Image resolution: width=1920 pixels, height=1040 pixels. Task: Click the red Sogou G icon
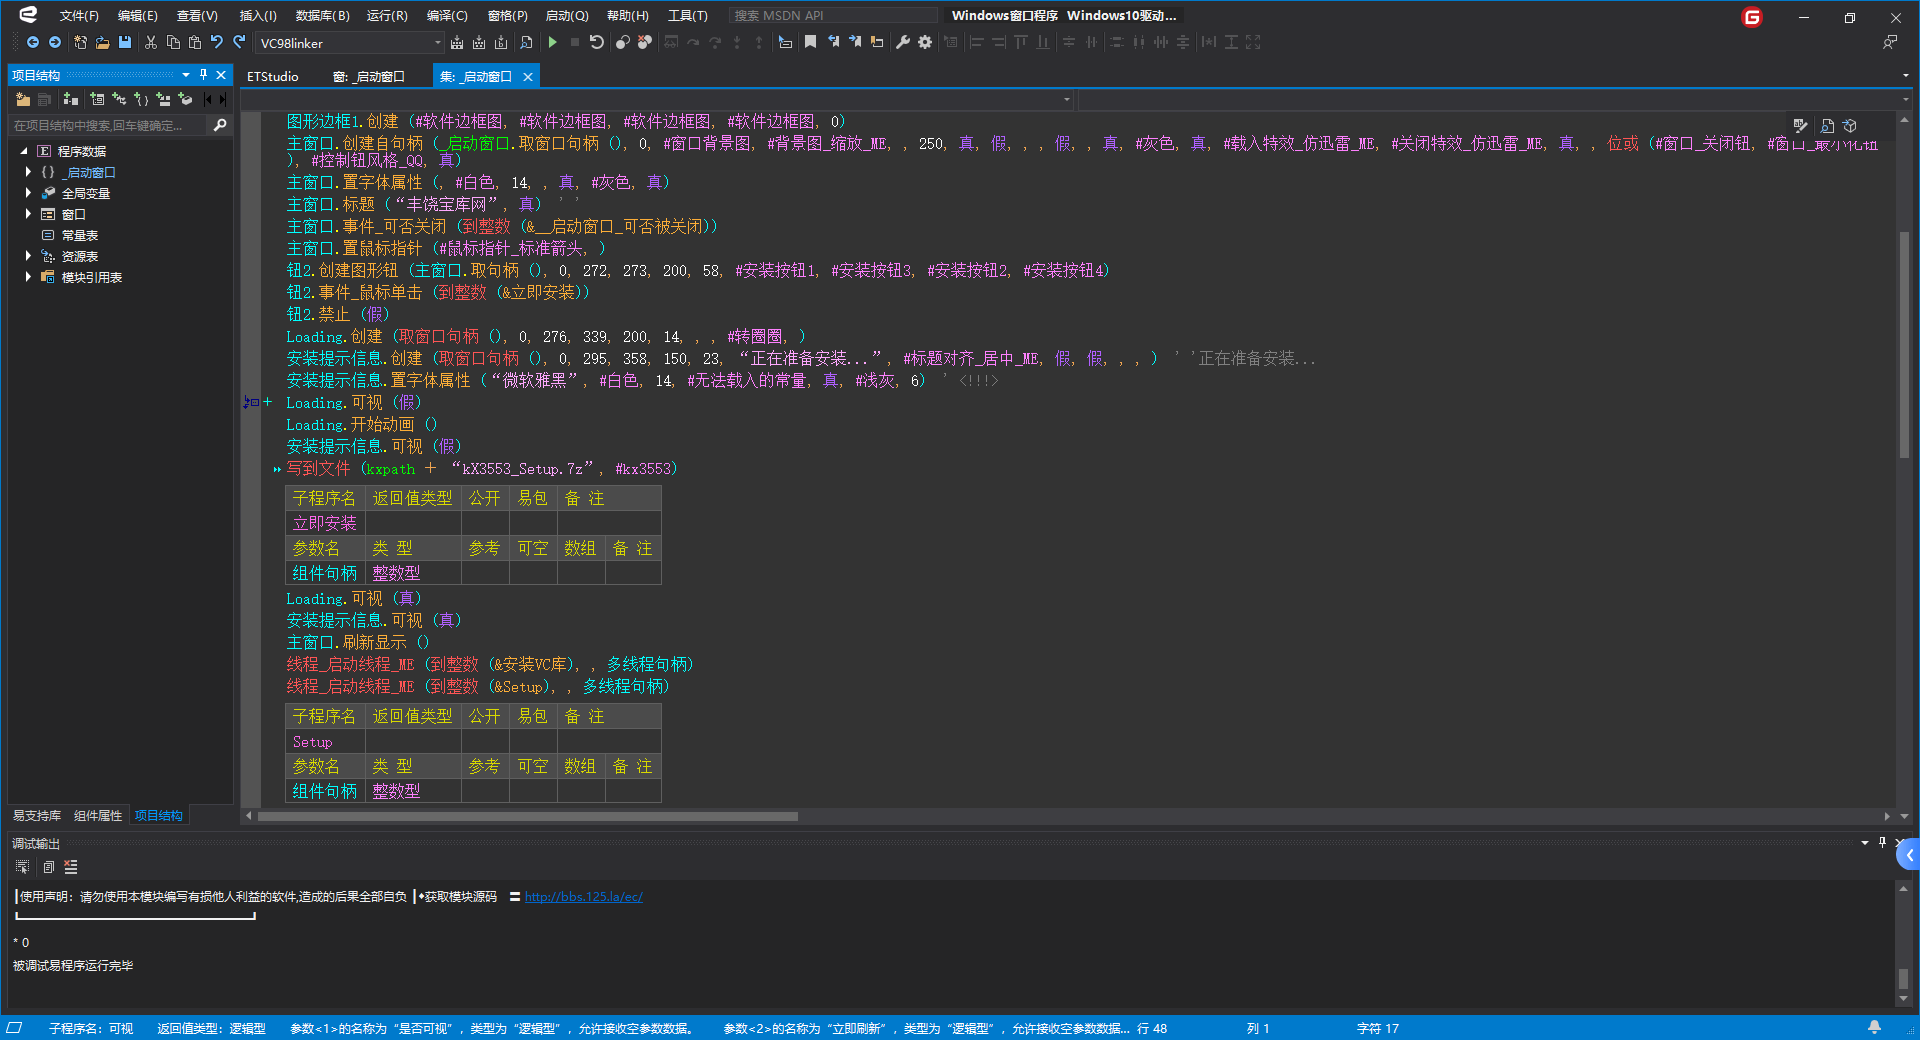tap(1752, 17)
